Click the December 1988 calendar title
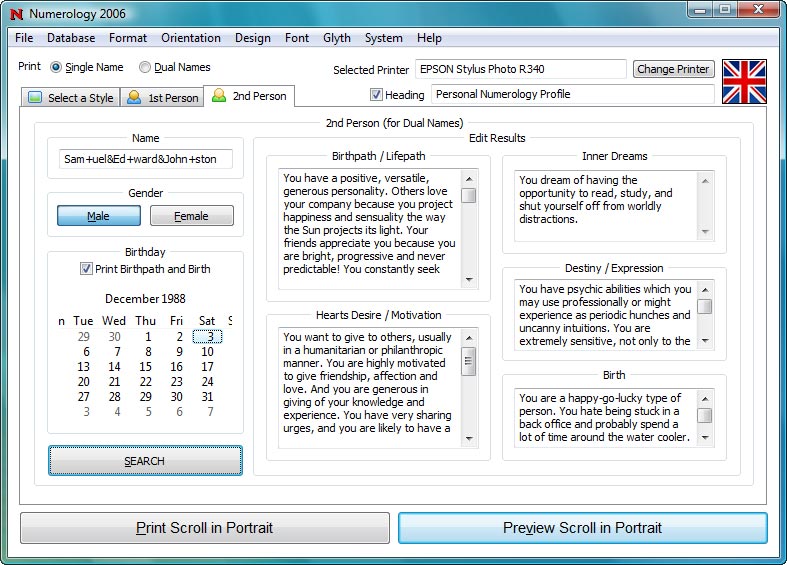 pos(145,299)
